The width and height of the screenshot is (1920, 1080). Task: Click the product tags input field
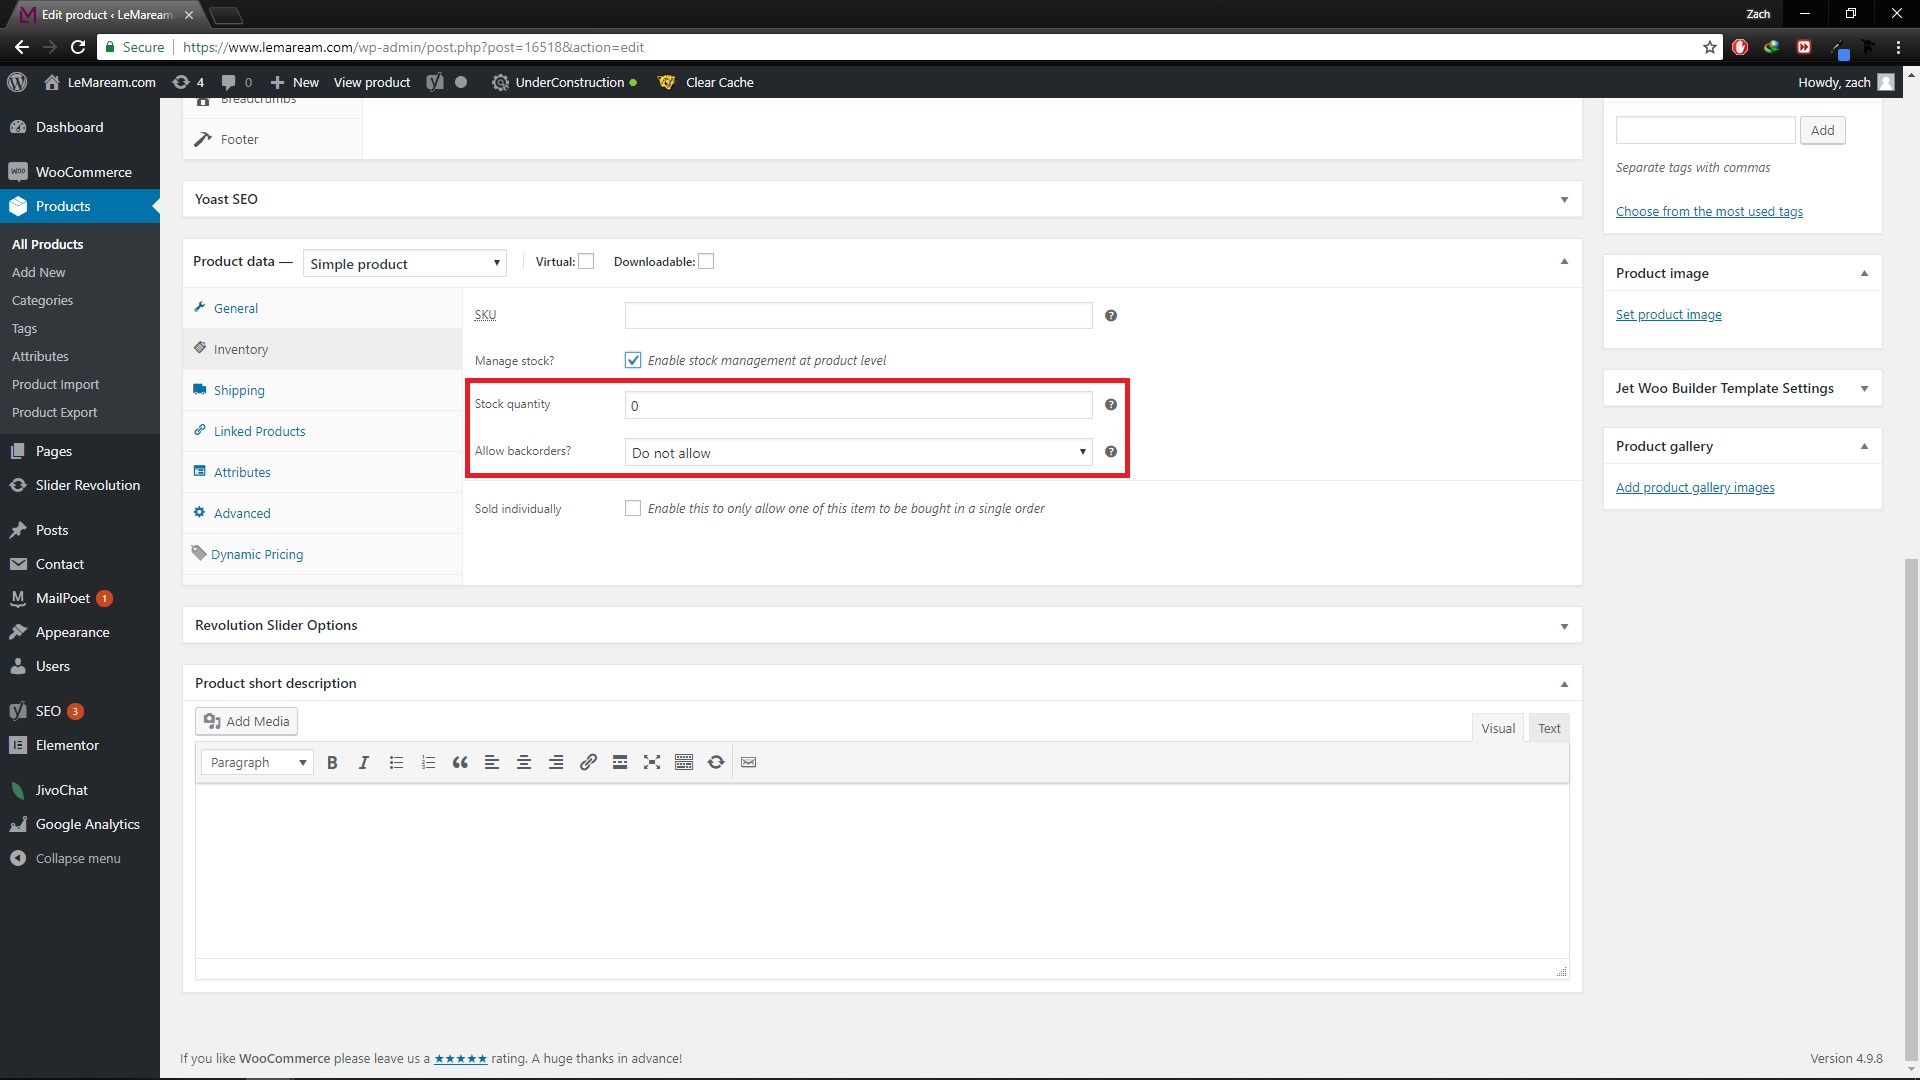coord(1705,130)
